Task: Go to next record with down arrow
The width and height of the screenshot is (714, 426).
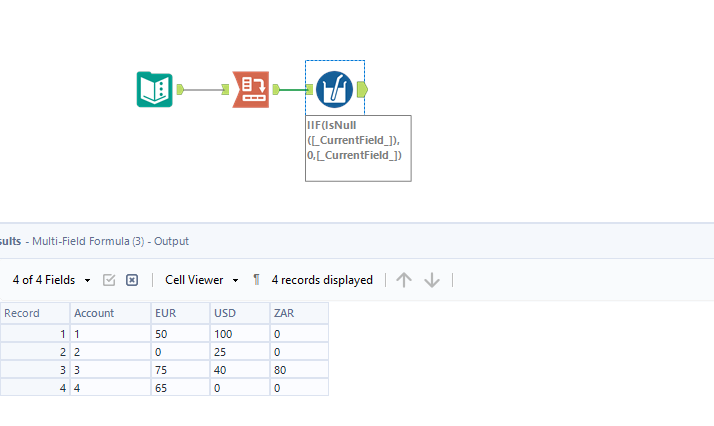Action: [x=432, y=280]
